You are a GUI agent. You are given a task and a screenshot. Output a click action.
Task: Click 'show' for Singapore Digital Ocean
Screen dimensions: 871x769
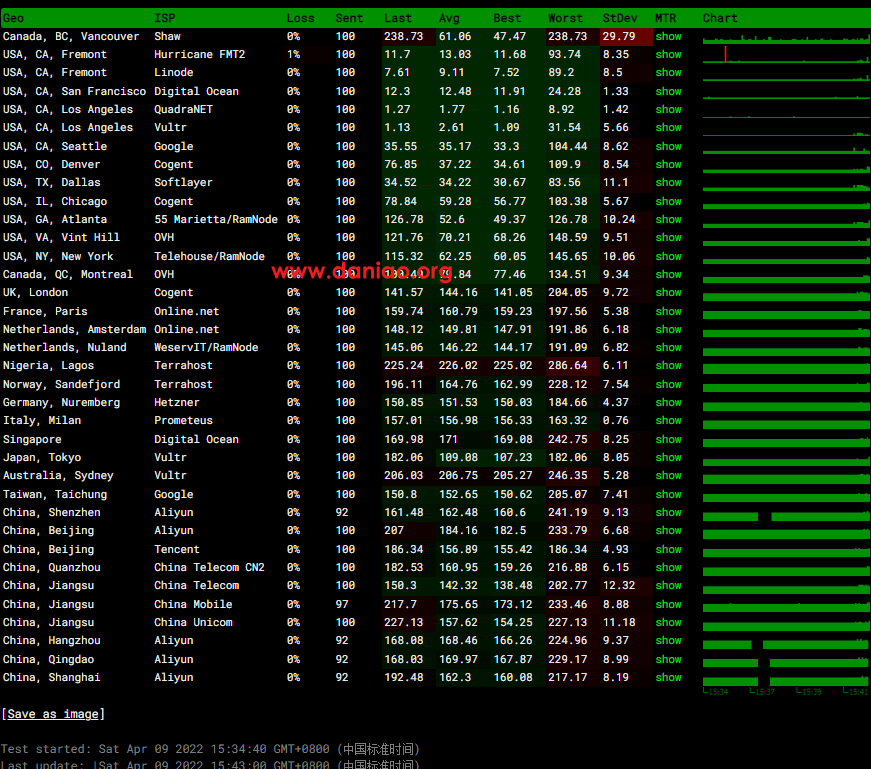(x=668, y=440)
